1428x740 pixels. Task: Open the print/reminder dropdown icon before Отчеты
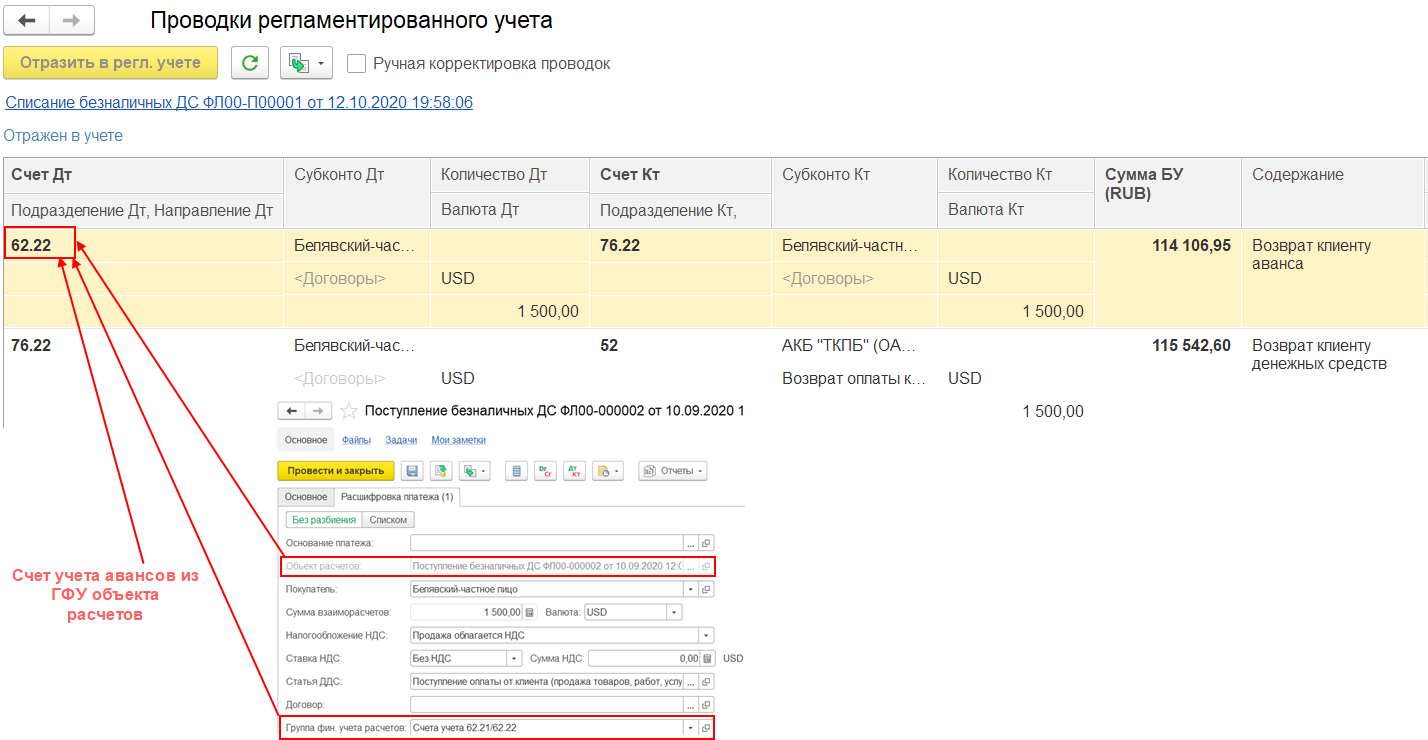click(608, 471)
